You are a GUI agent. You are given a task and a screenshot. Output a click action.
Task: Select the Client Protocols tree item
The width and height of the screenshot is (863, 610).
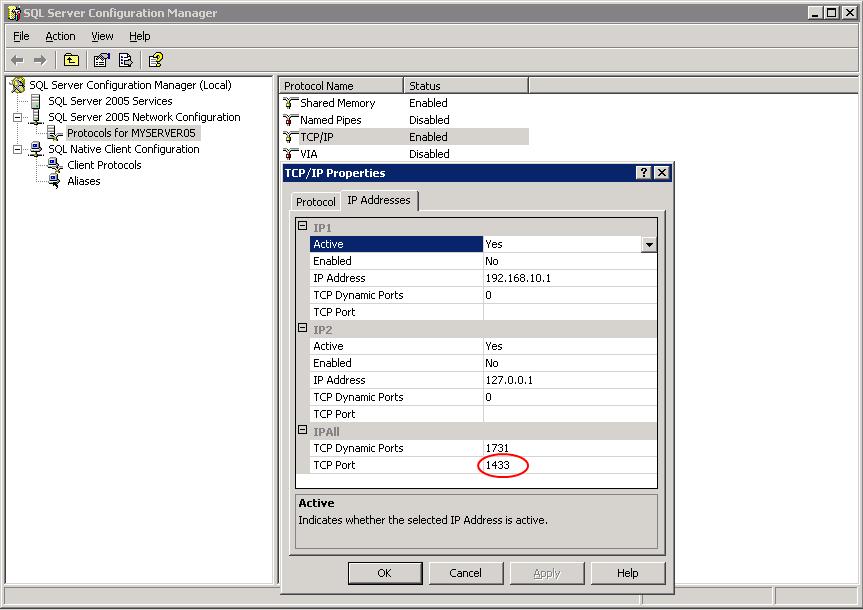tap(104, 165)
